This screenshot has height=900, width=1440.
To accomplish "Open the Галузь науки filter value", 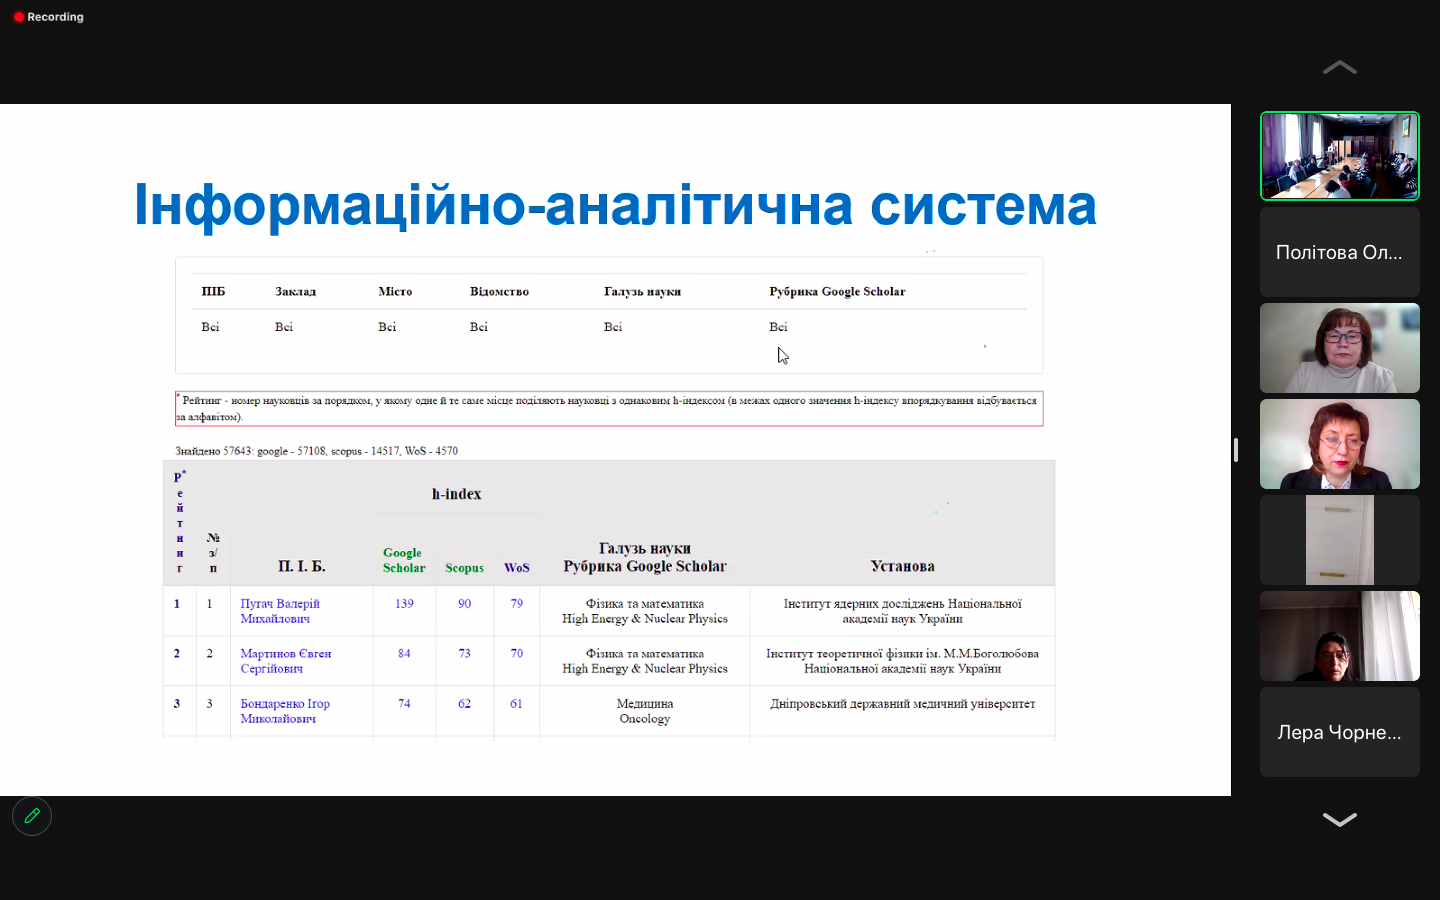I will (x=613, y=327).
